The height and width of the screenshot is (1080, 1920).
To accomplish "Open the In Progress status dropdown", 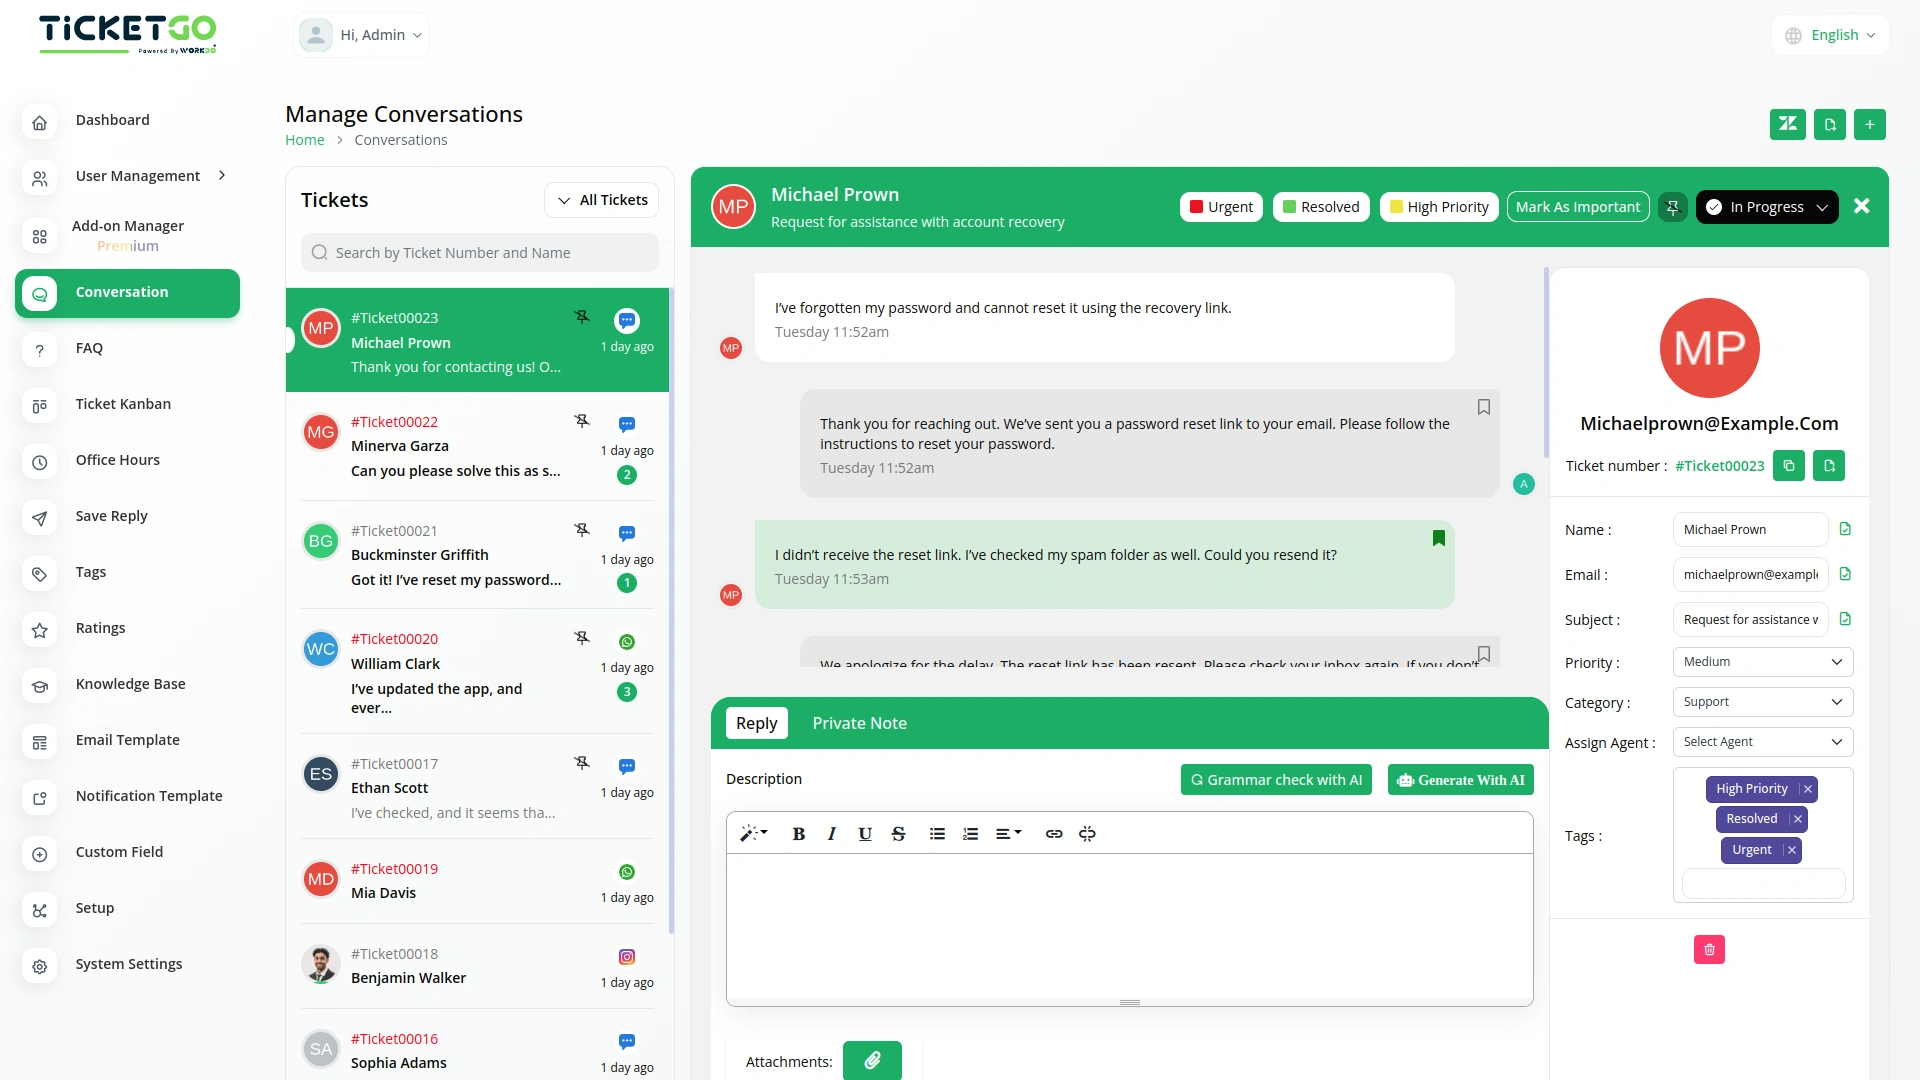I will coord(1766,206).
